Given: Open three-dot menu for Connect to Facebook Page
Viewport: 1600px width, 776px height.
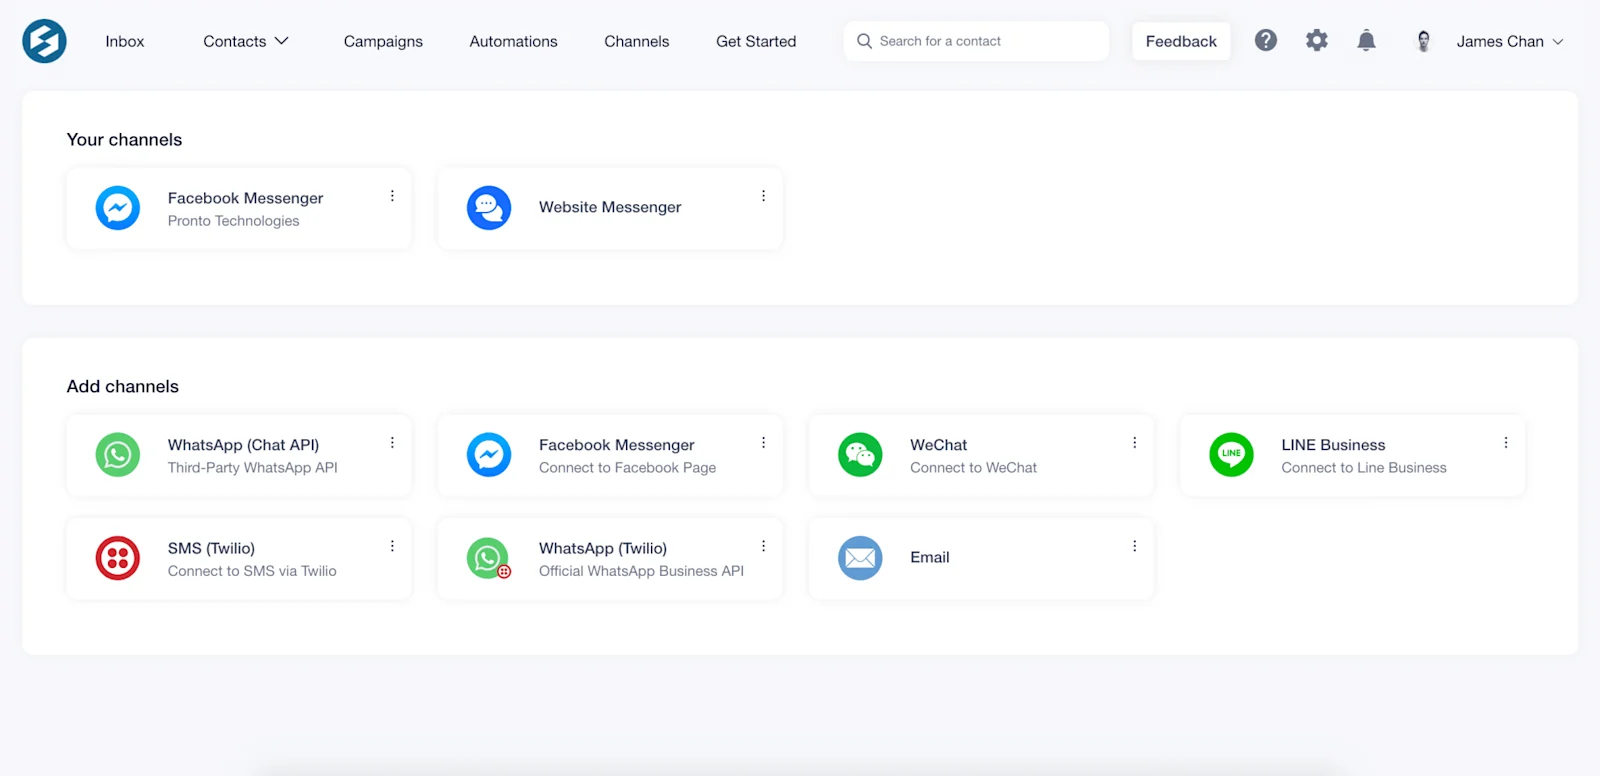Looking at the screenshot, I should click(763, 442).
